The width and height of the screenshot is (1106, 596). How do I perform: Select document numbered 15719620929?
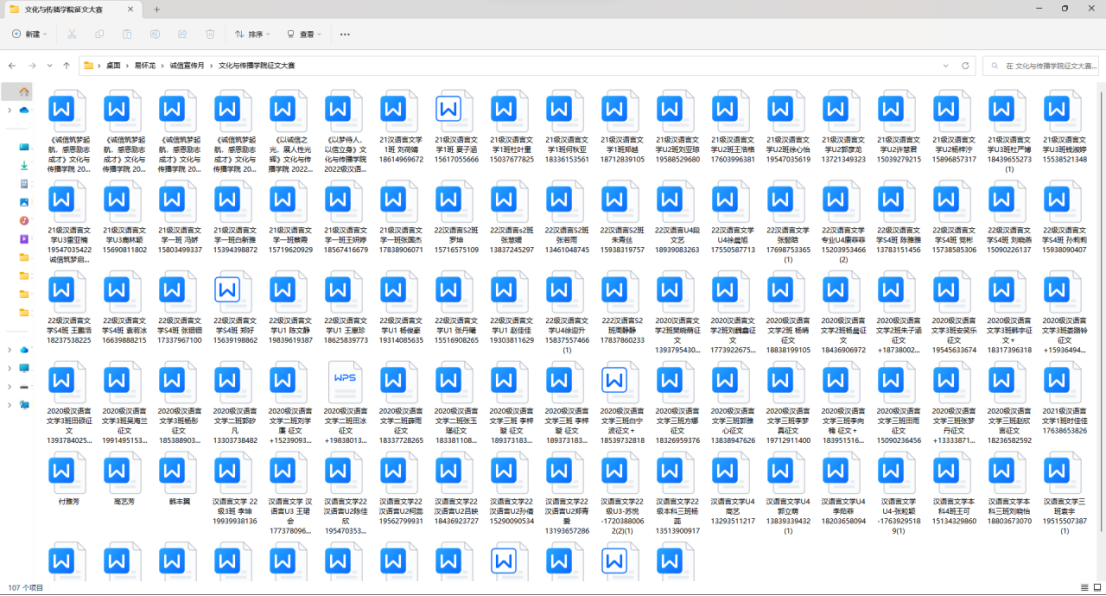[290, 217]
